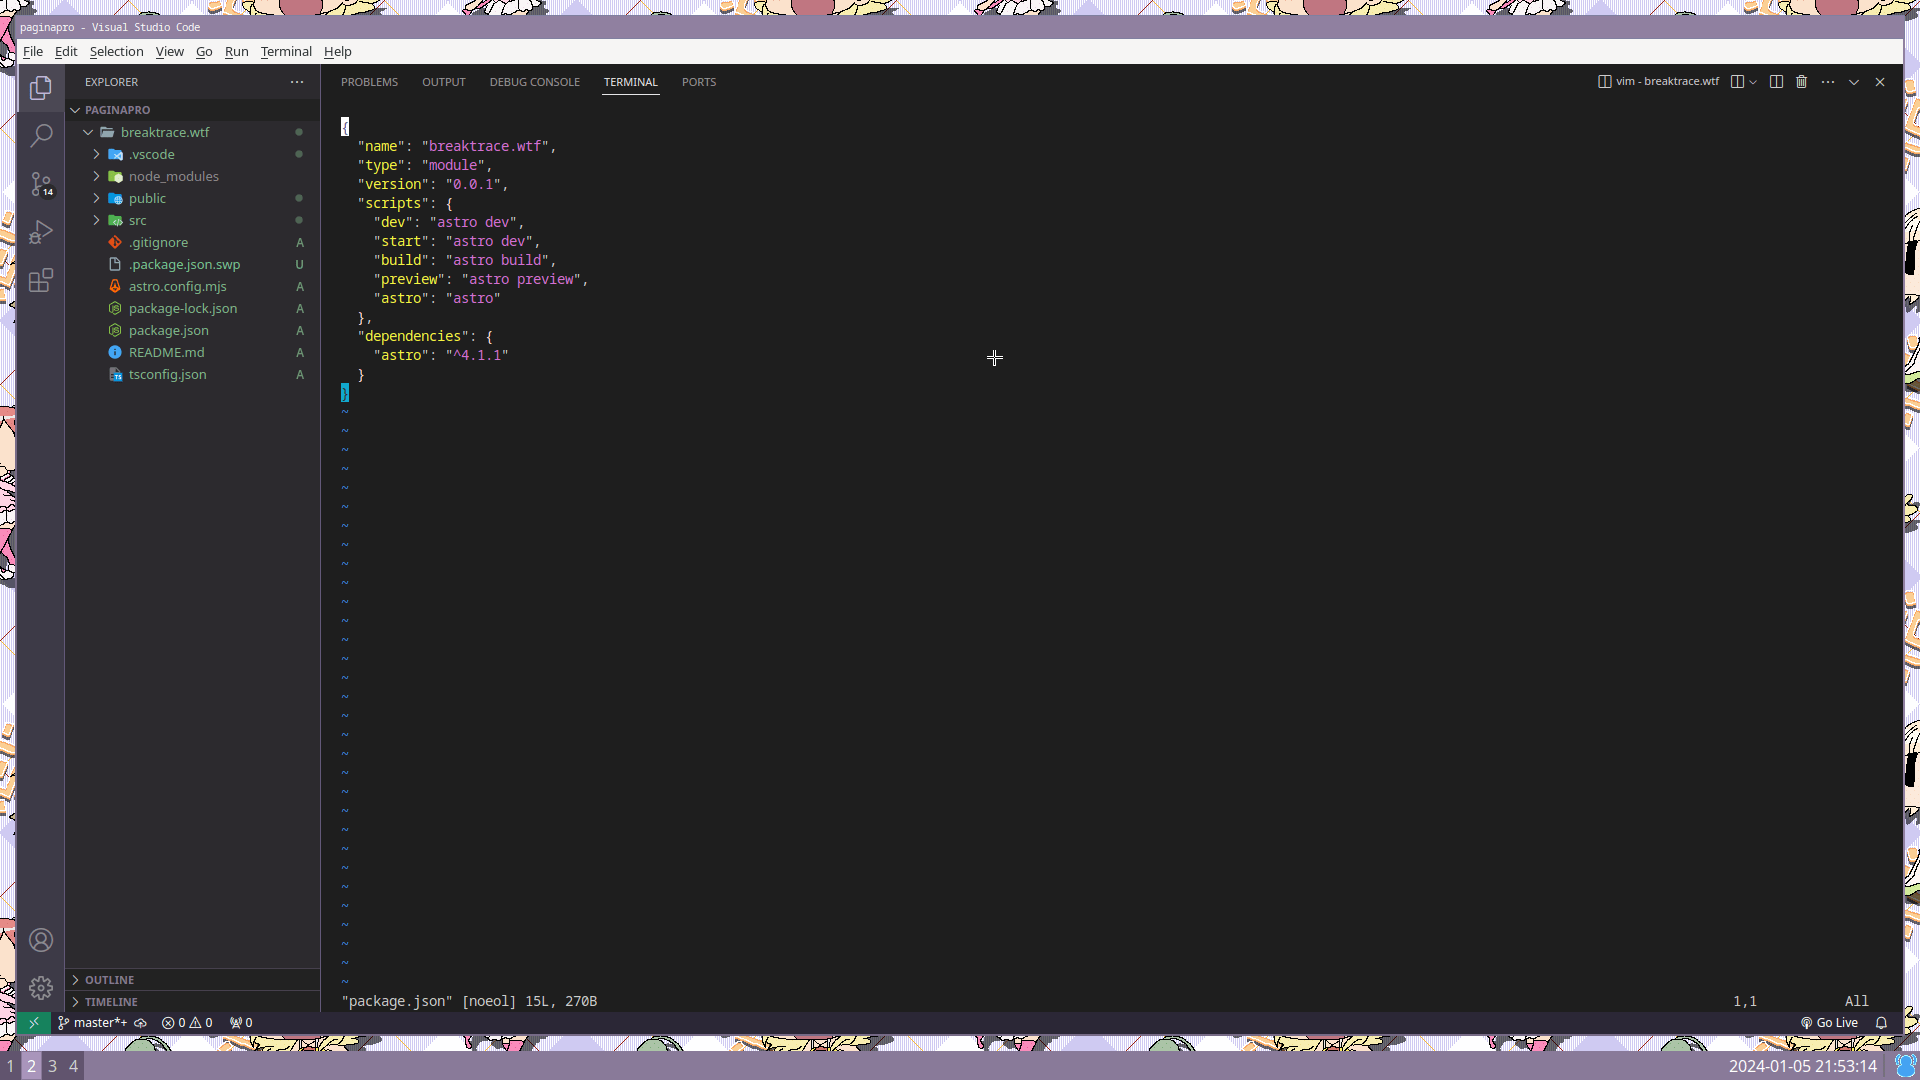The width and height of the screenshot is (1920, 1080).
Task: Open the Source Control view
Action: click(x=41, y=184)
